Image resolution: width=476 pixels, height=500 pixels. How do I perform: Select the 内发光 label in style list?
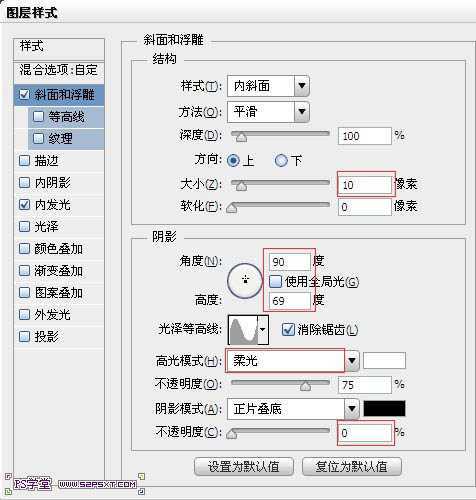[52, 205]
